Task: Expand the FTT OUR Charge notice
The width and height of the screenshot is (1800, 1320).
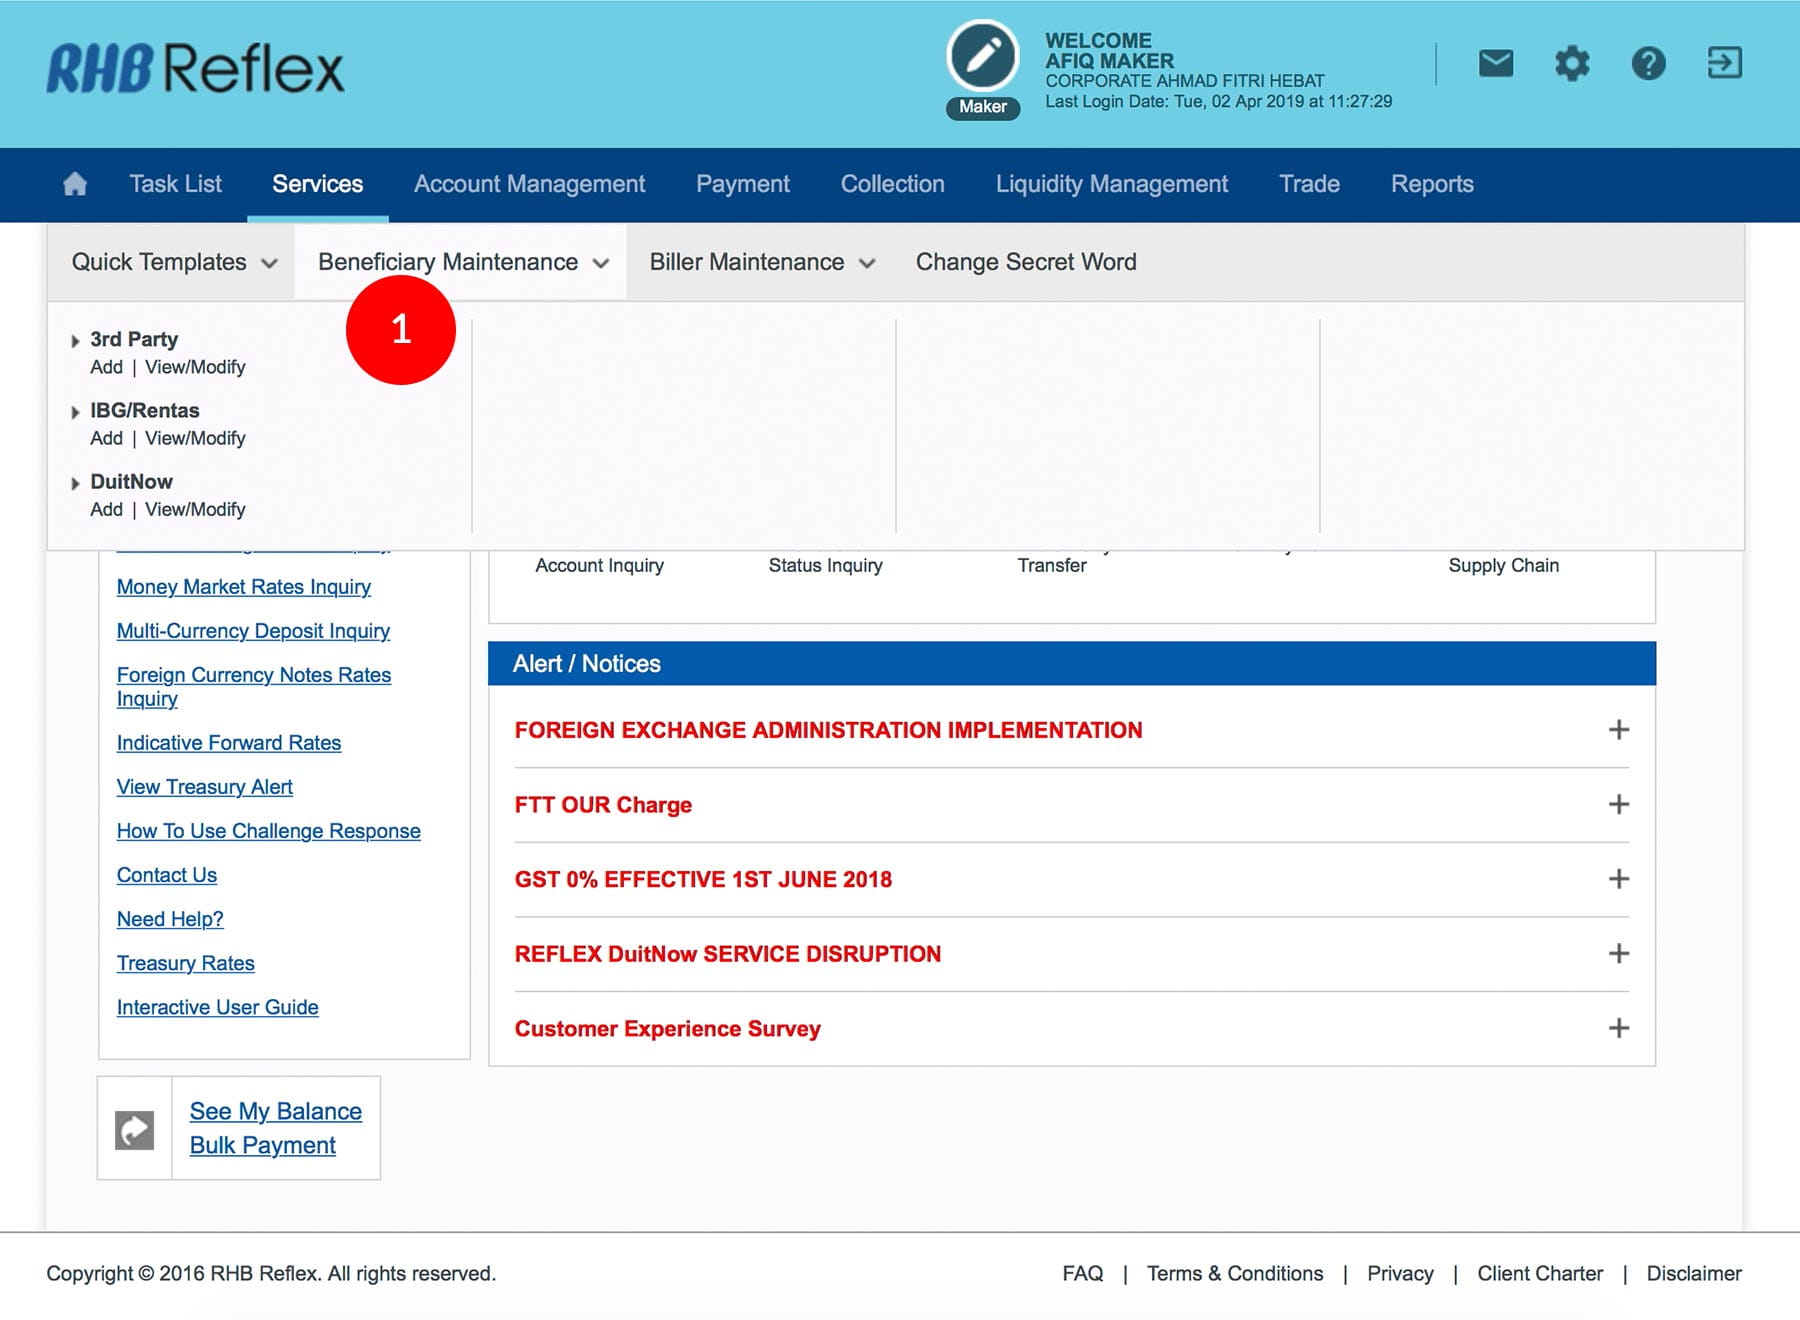Action: click(1618, 805)
